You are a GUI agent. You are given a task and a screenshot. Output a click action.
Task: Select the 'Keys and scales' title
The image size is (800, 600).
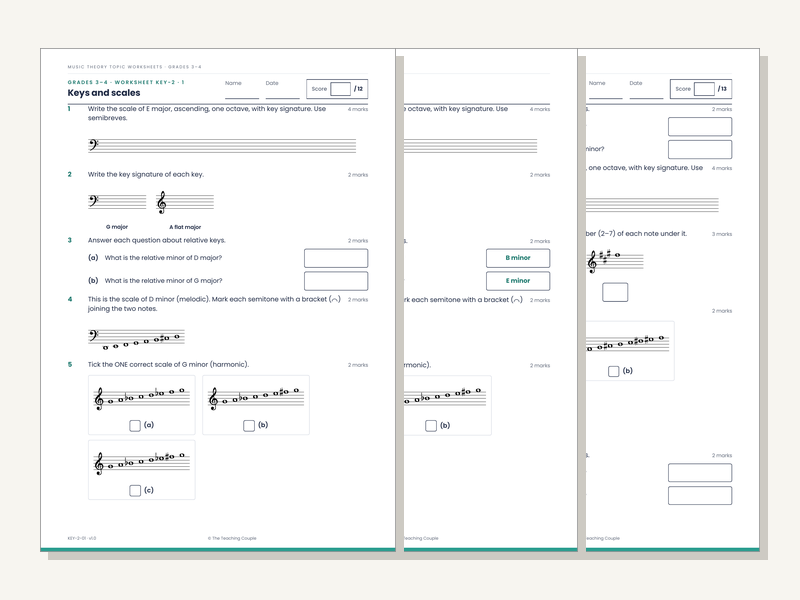104,93
